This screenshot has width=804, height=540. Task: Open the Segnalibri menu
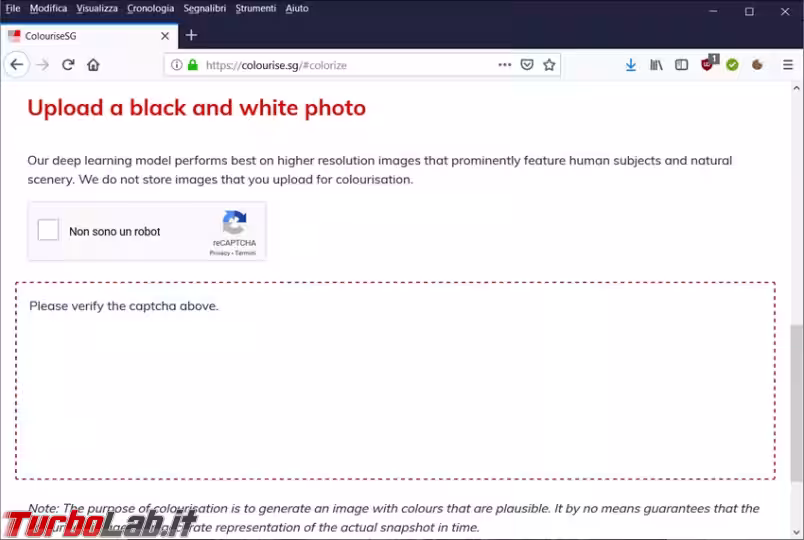[205, 9]
